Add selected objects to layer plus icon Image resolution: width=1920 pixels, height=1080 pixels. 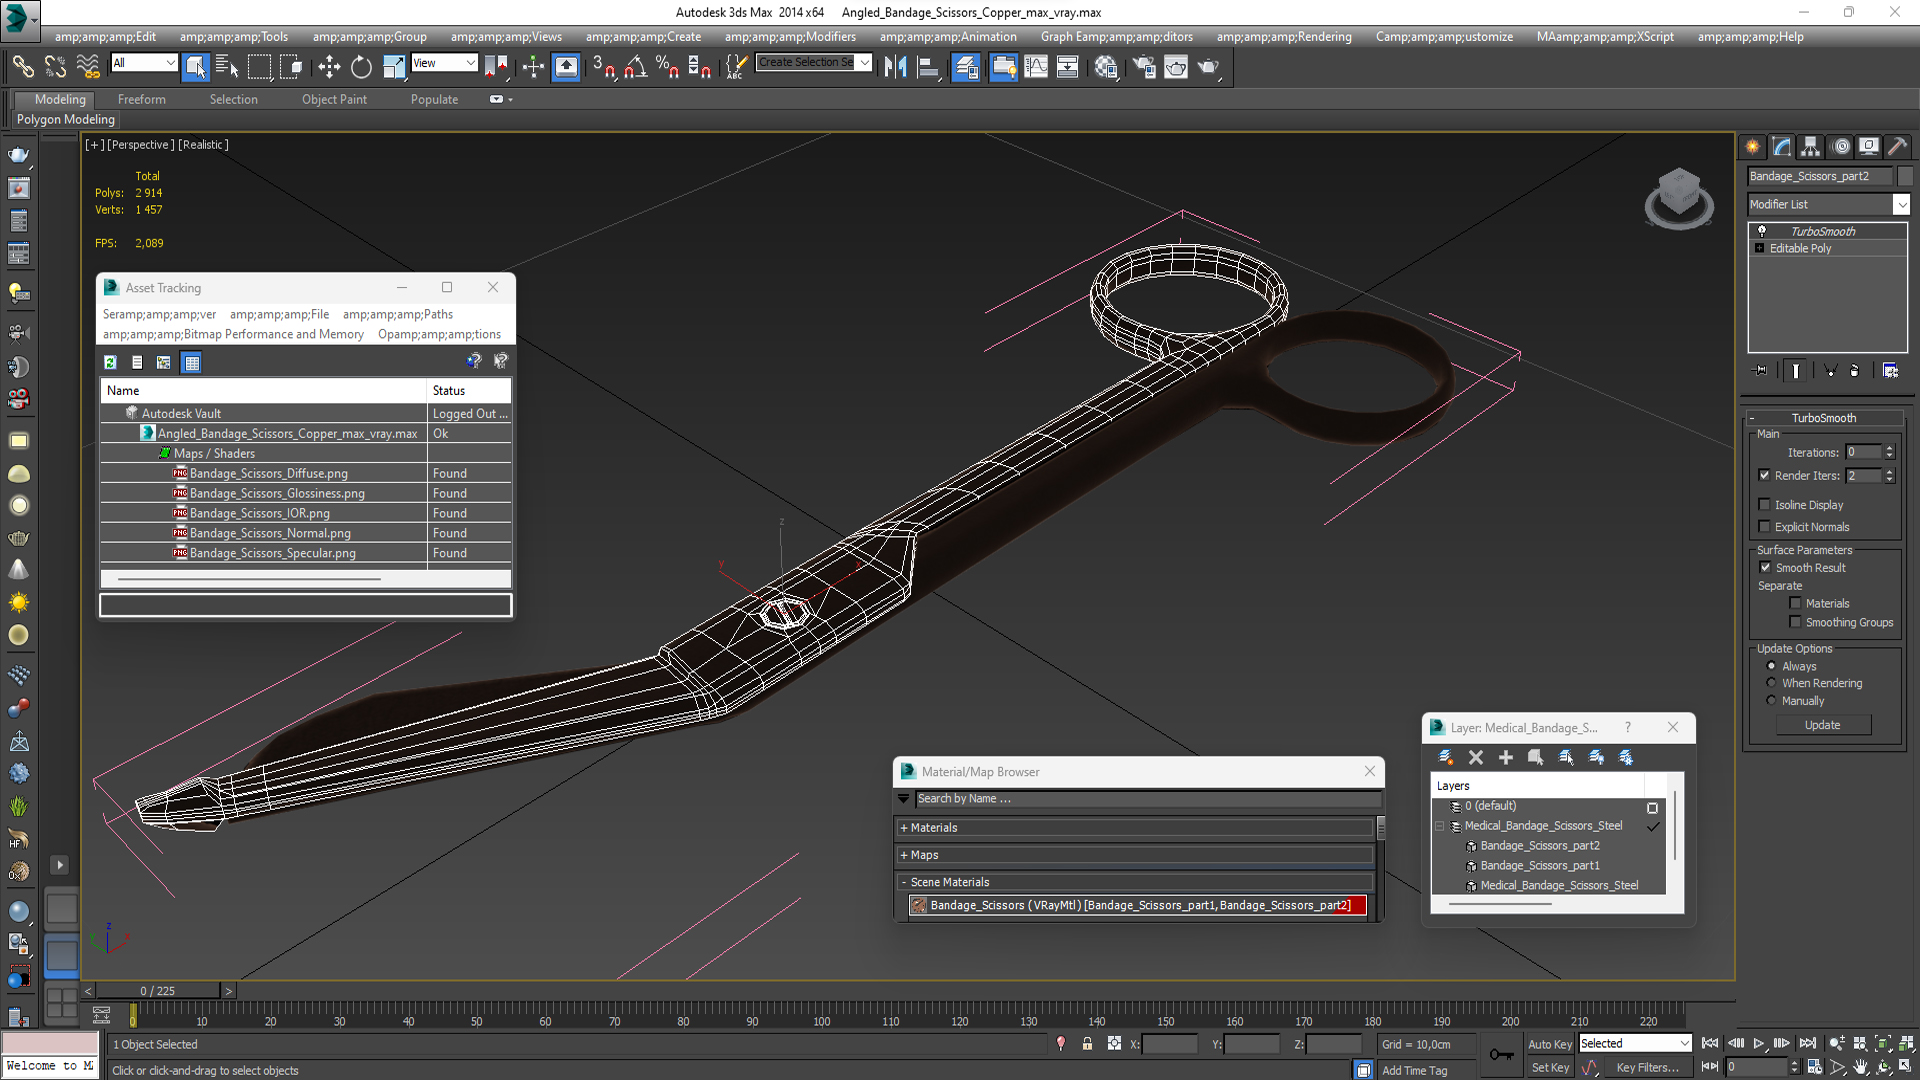[1506, 757]
